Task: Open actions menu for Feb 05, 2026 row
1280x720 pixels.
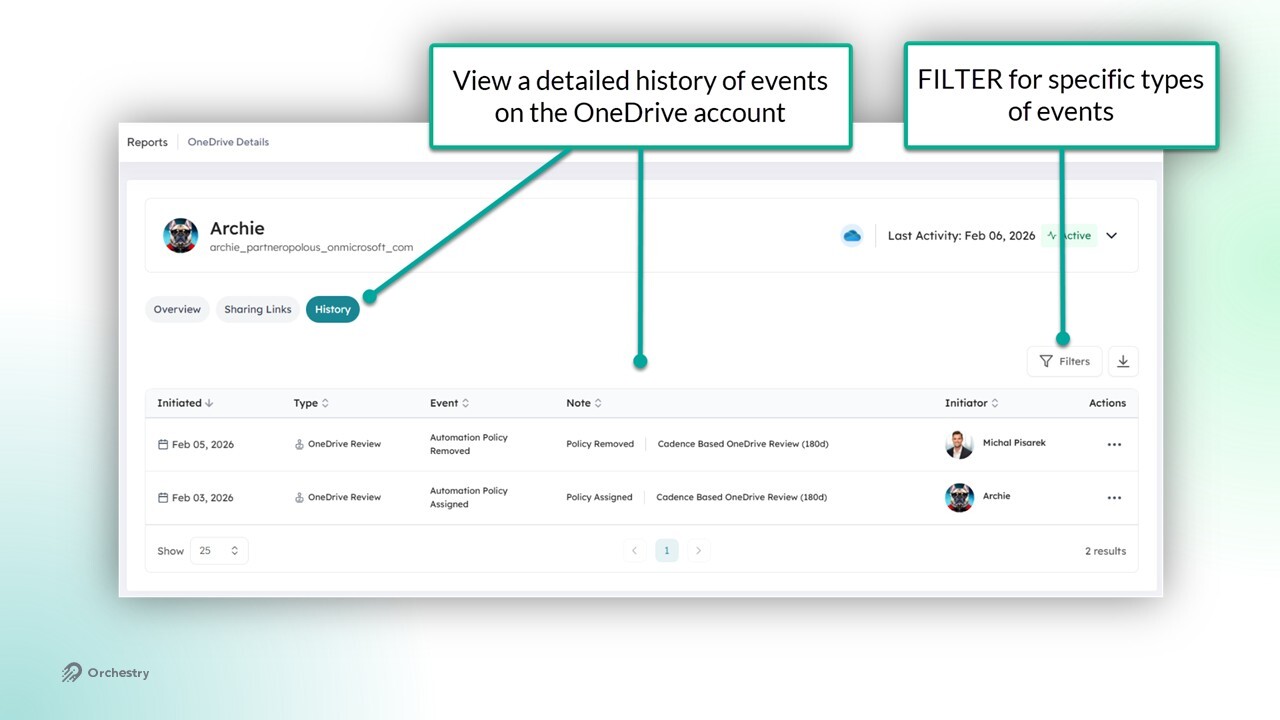Action: [1114, 445]
